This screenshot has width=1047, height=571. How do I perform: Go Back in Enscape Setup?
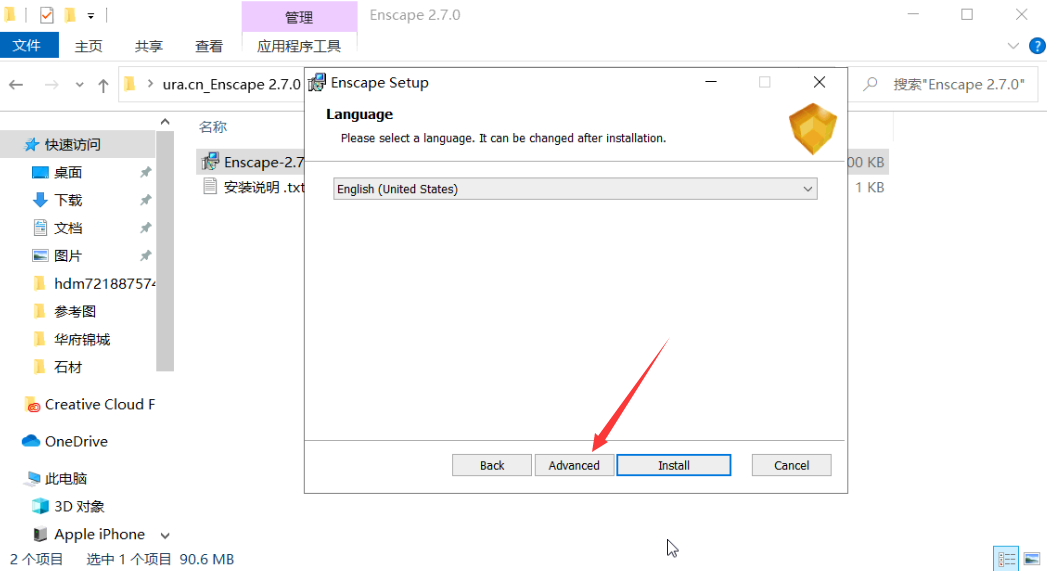pos(491,465)
